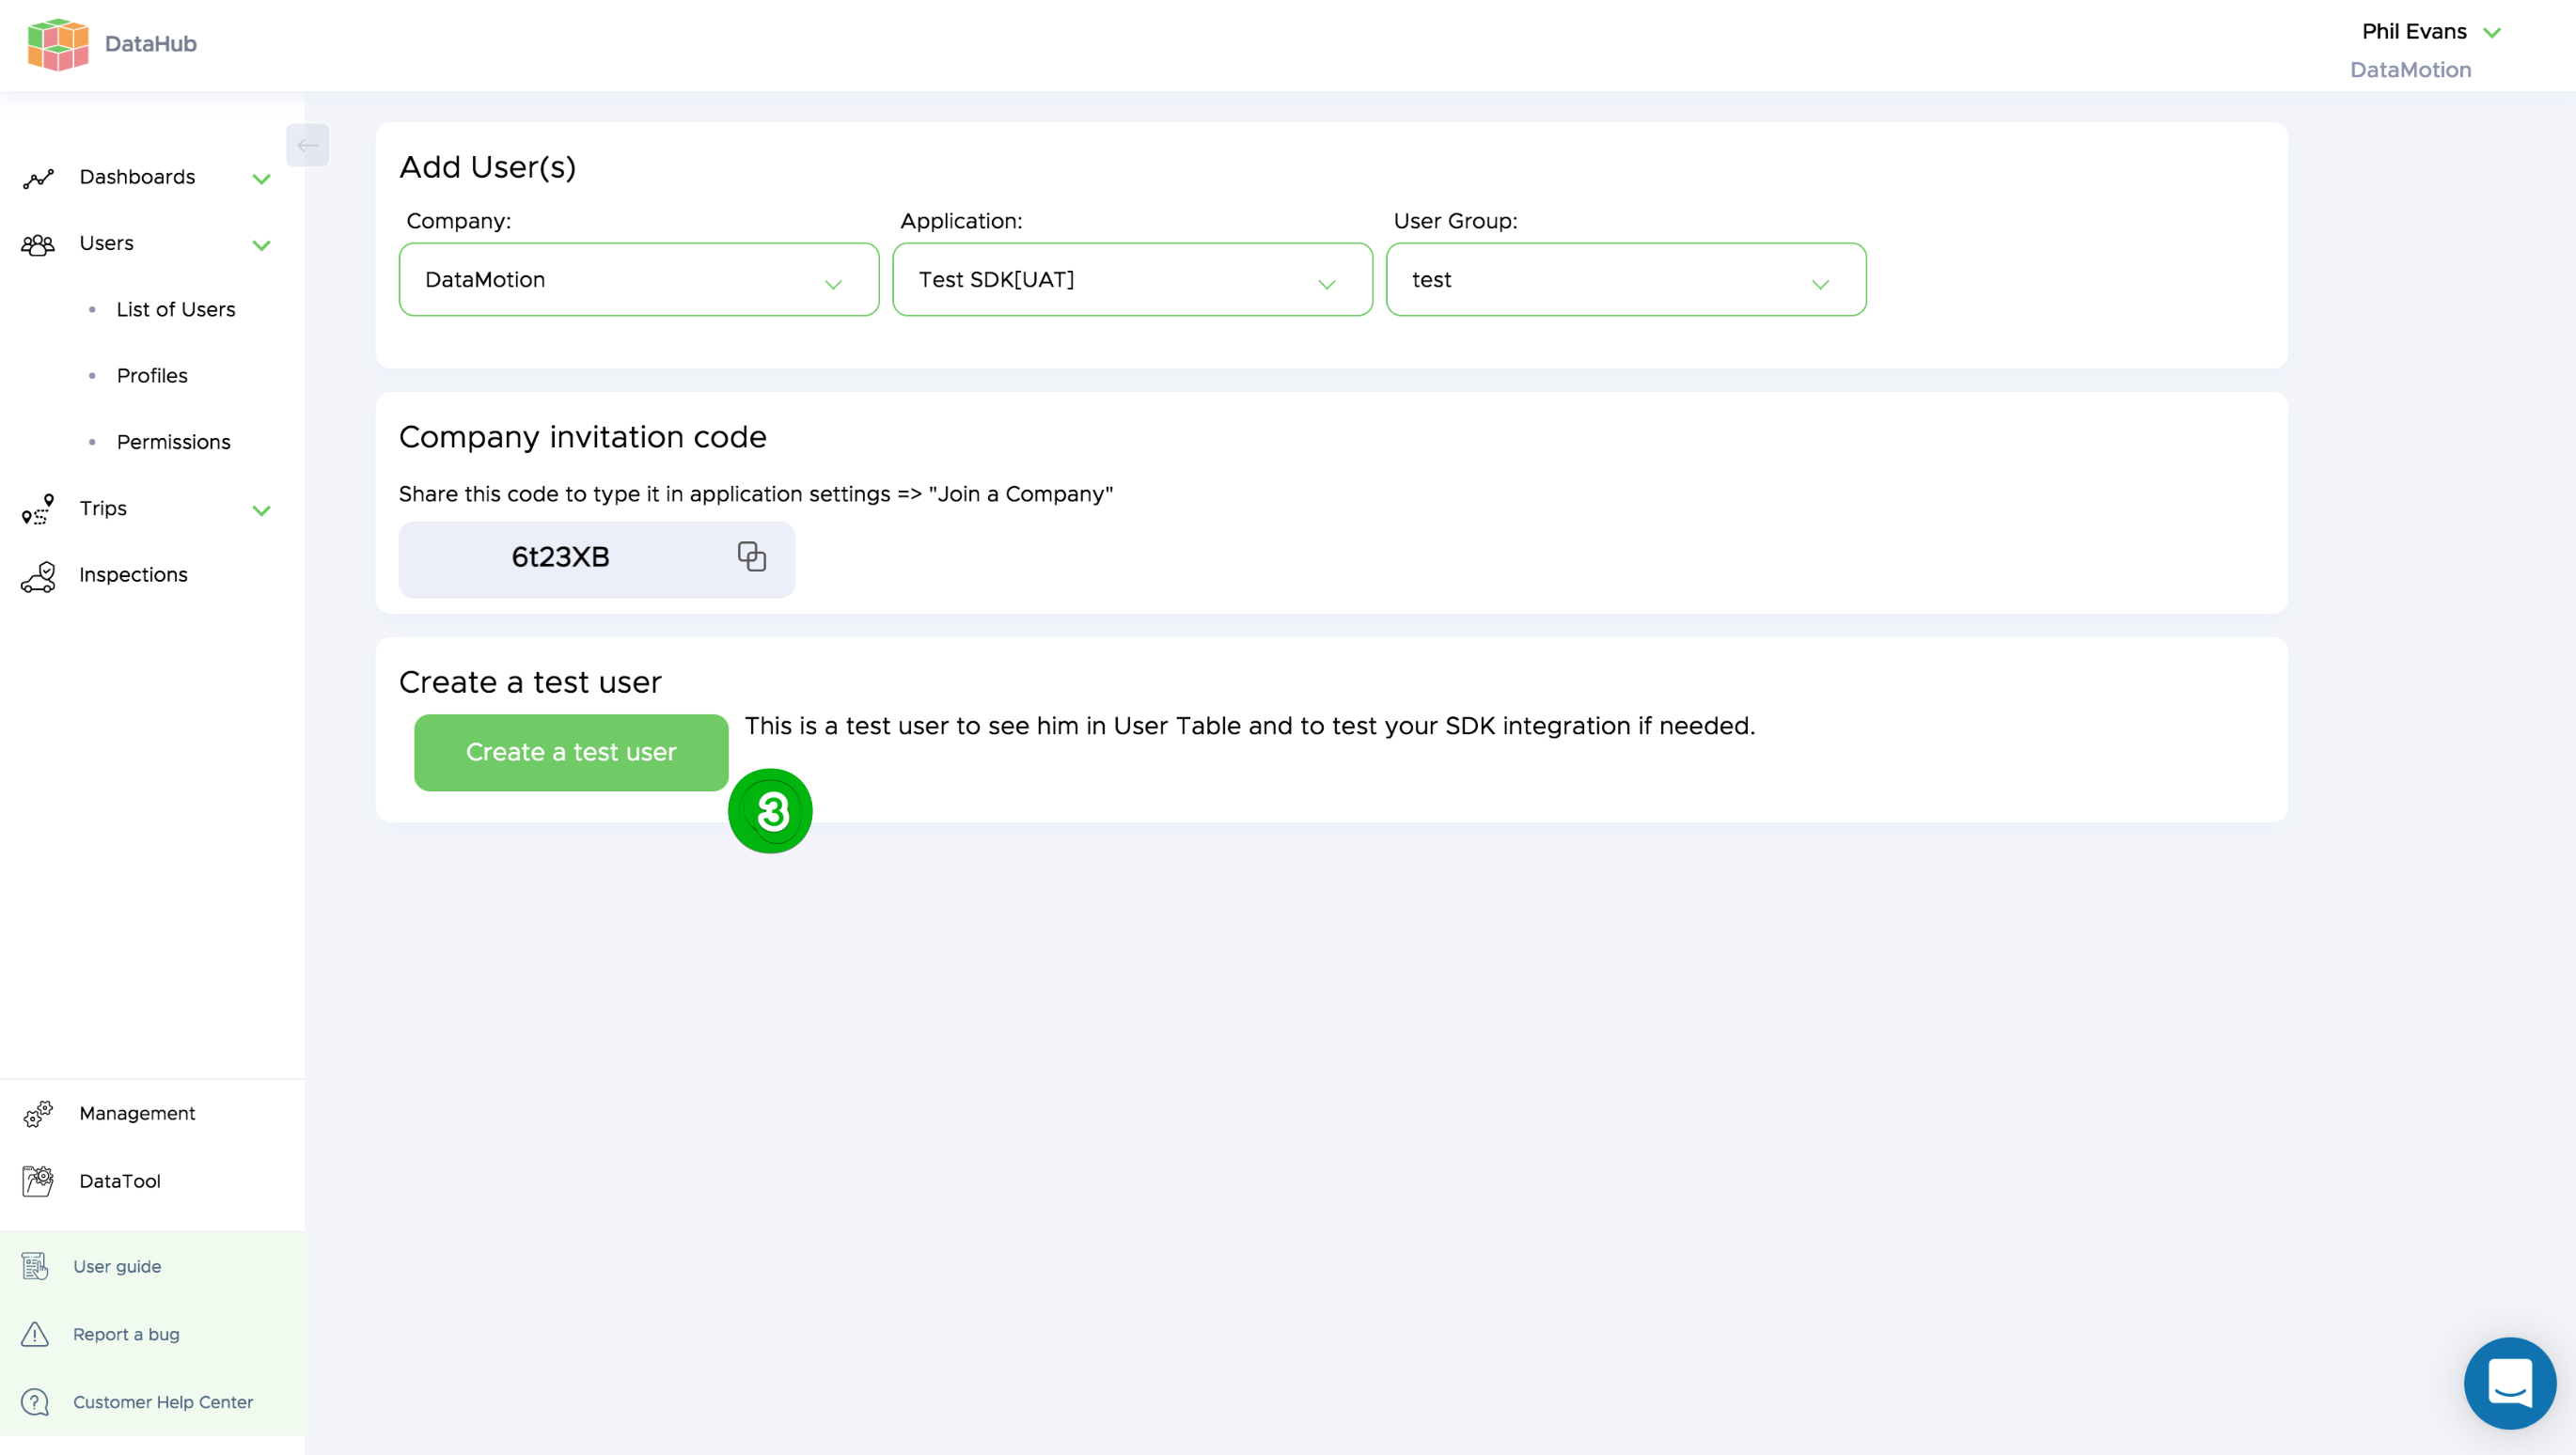Open the User guide link
2576x1455 pixels.
(x=116, y=1266)
